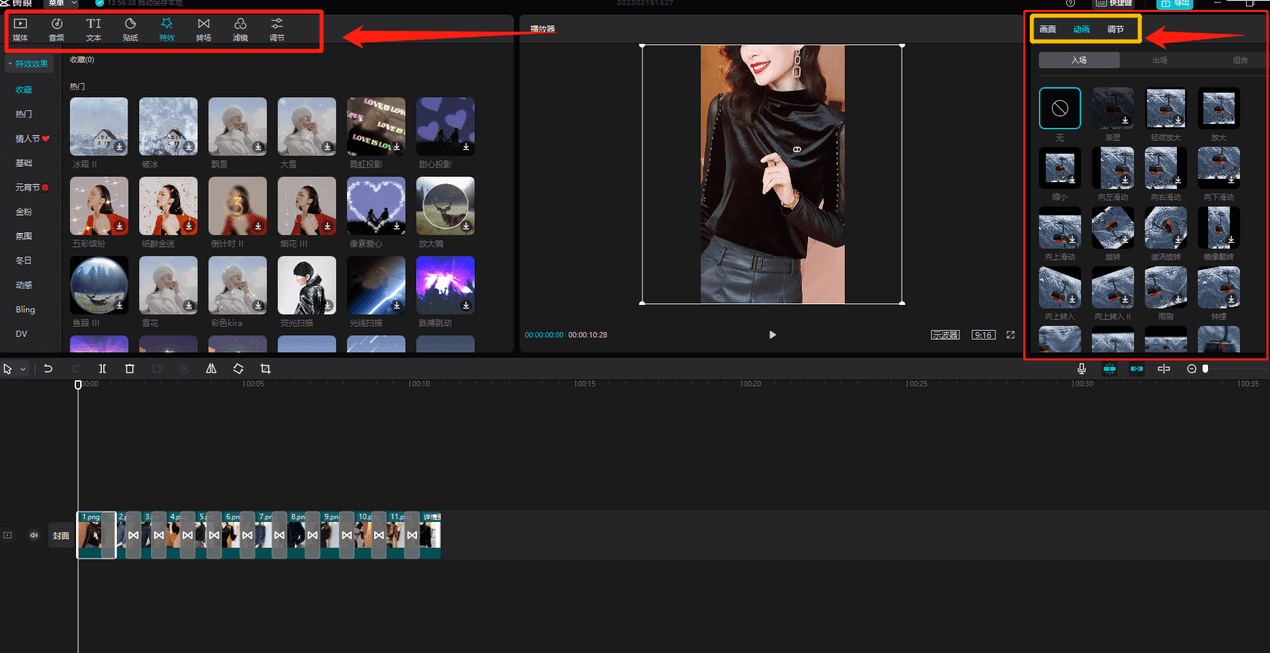This screenshot has height=653, width=1270.
Task: Select the split clip tool
Action: (x=102, y=369)
